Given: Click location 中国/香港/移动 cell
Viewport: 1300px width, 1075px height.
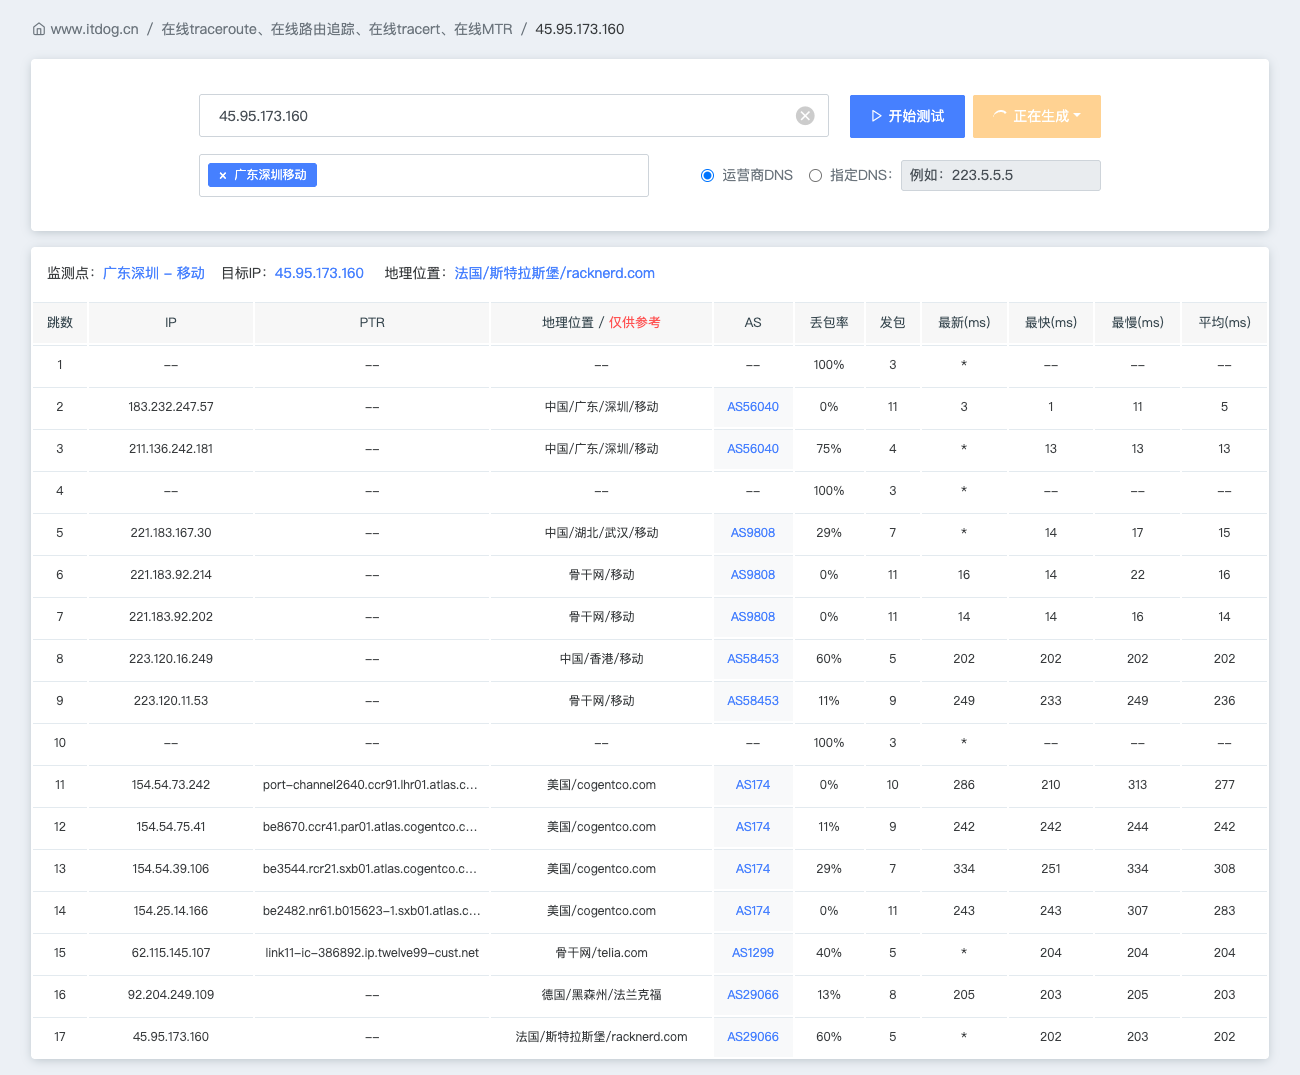Looking at the screenshot, I should [x=602, y=659].
